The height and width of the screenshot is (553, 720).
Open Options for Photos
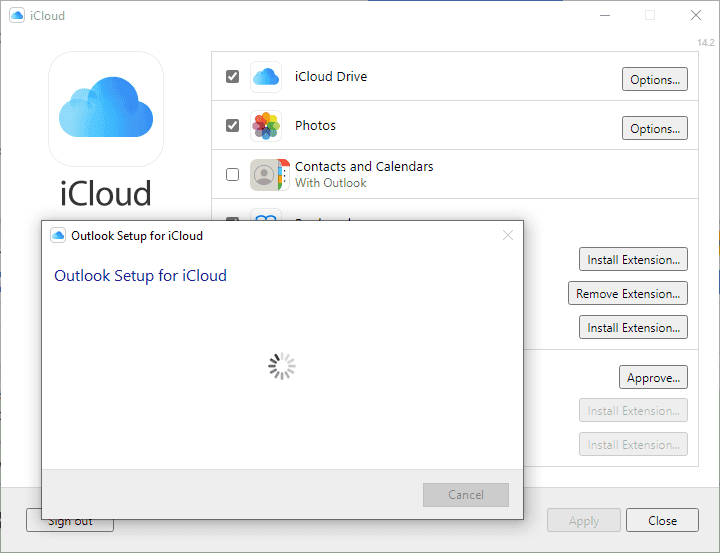[655, 129]
